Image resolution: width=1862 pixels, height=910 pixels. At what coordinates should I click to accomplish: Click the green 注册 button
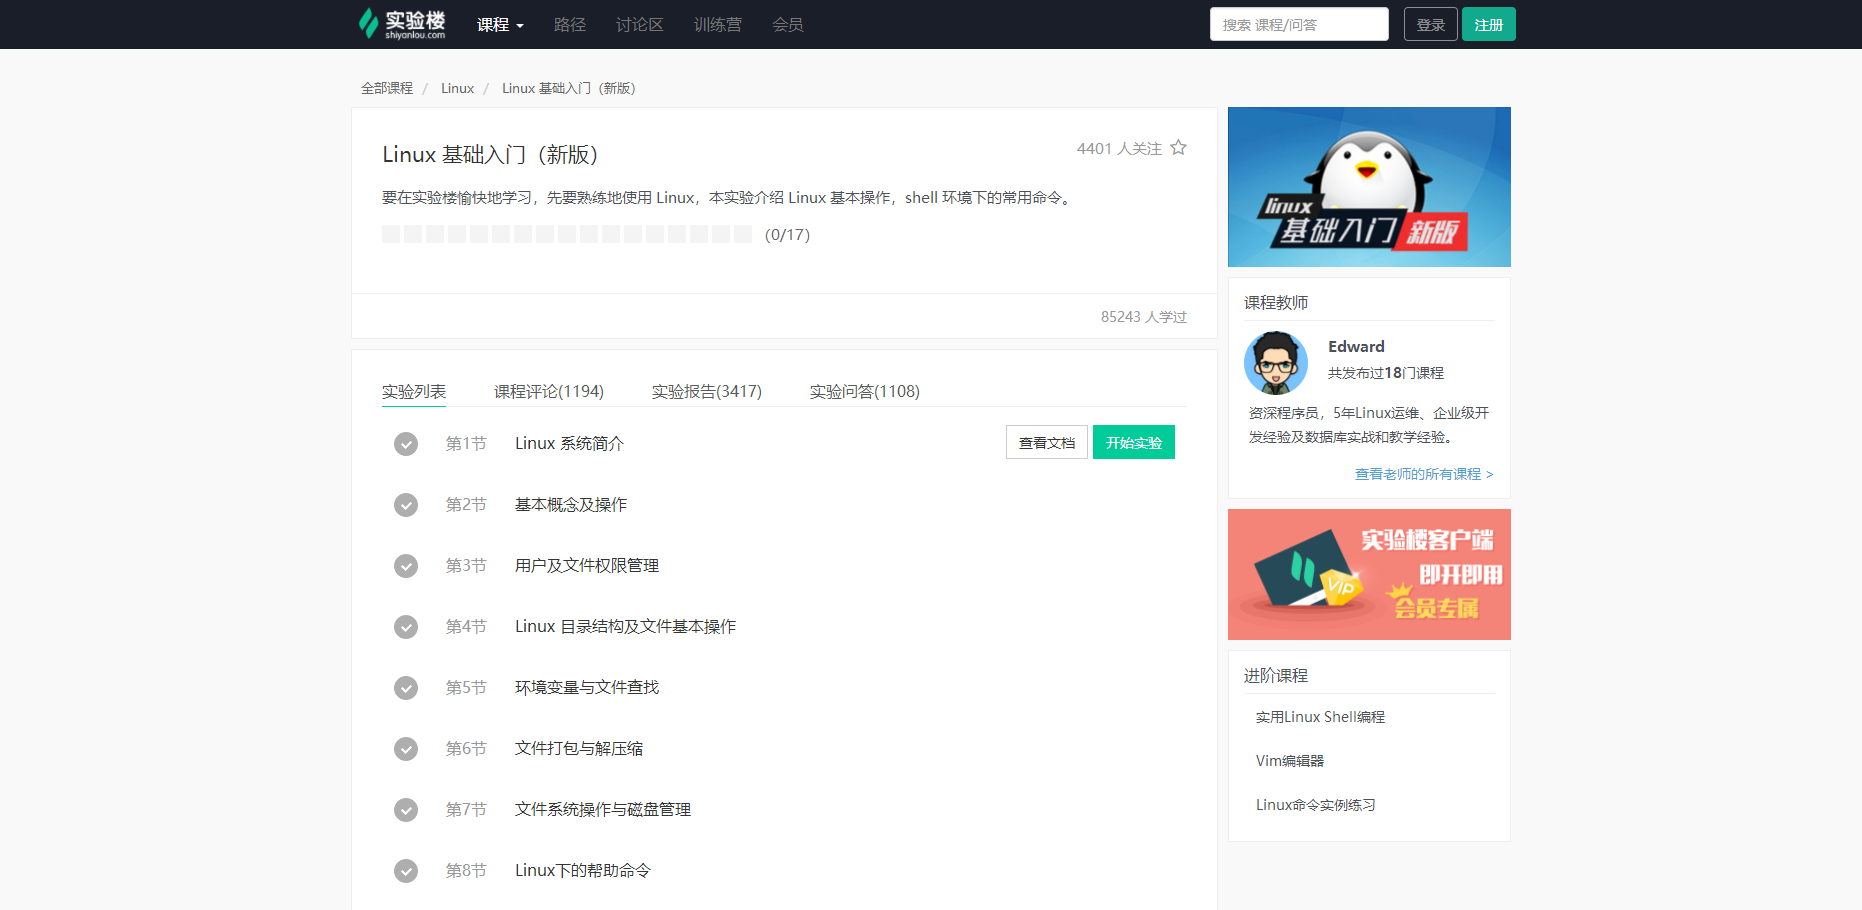(1488, 23)
